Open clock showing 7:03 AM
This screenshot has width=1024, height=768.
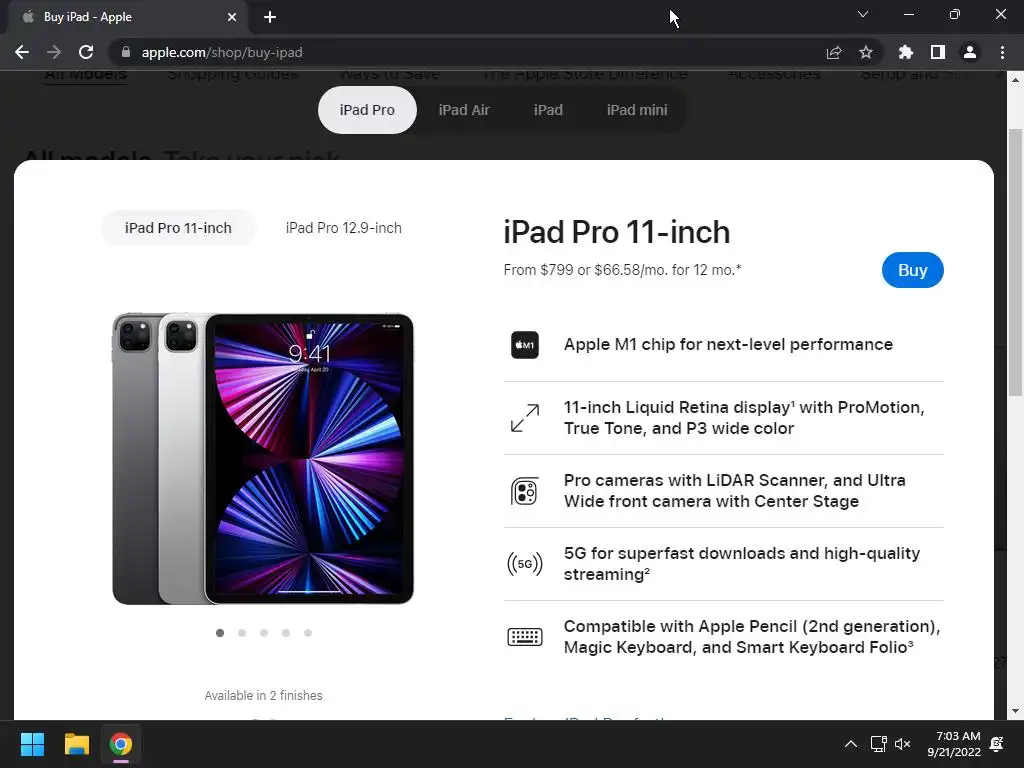pyautogui.click(x=953, y=744)
